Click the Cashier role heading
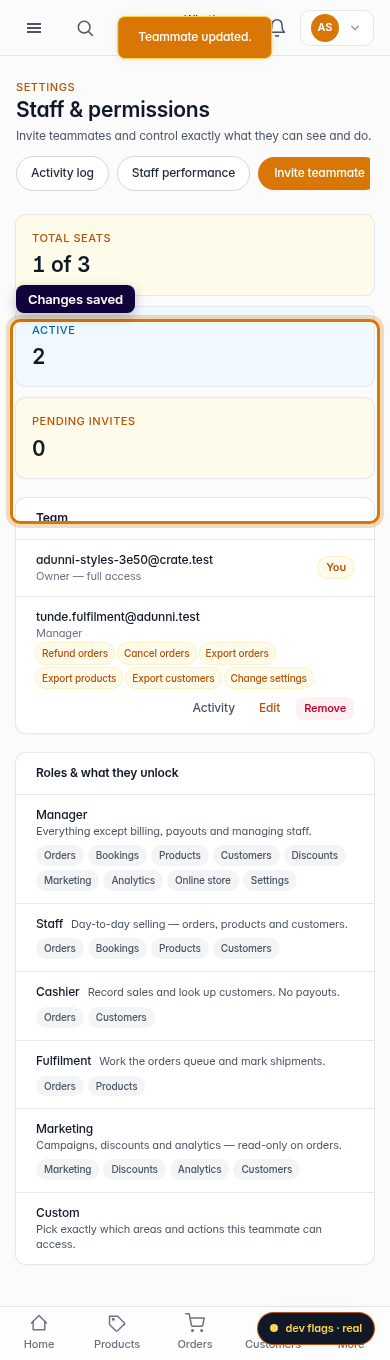Screen dimensions: 390x1360 (x=58, y=992)
